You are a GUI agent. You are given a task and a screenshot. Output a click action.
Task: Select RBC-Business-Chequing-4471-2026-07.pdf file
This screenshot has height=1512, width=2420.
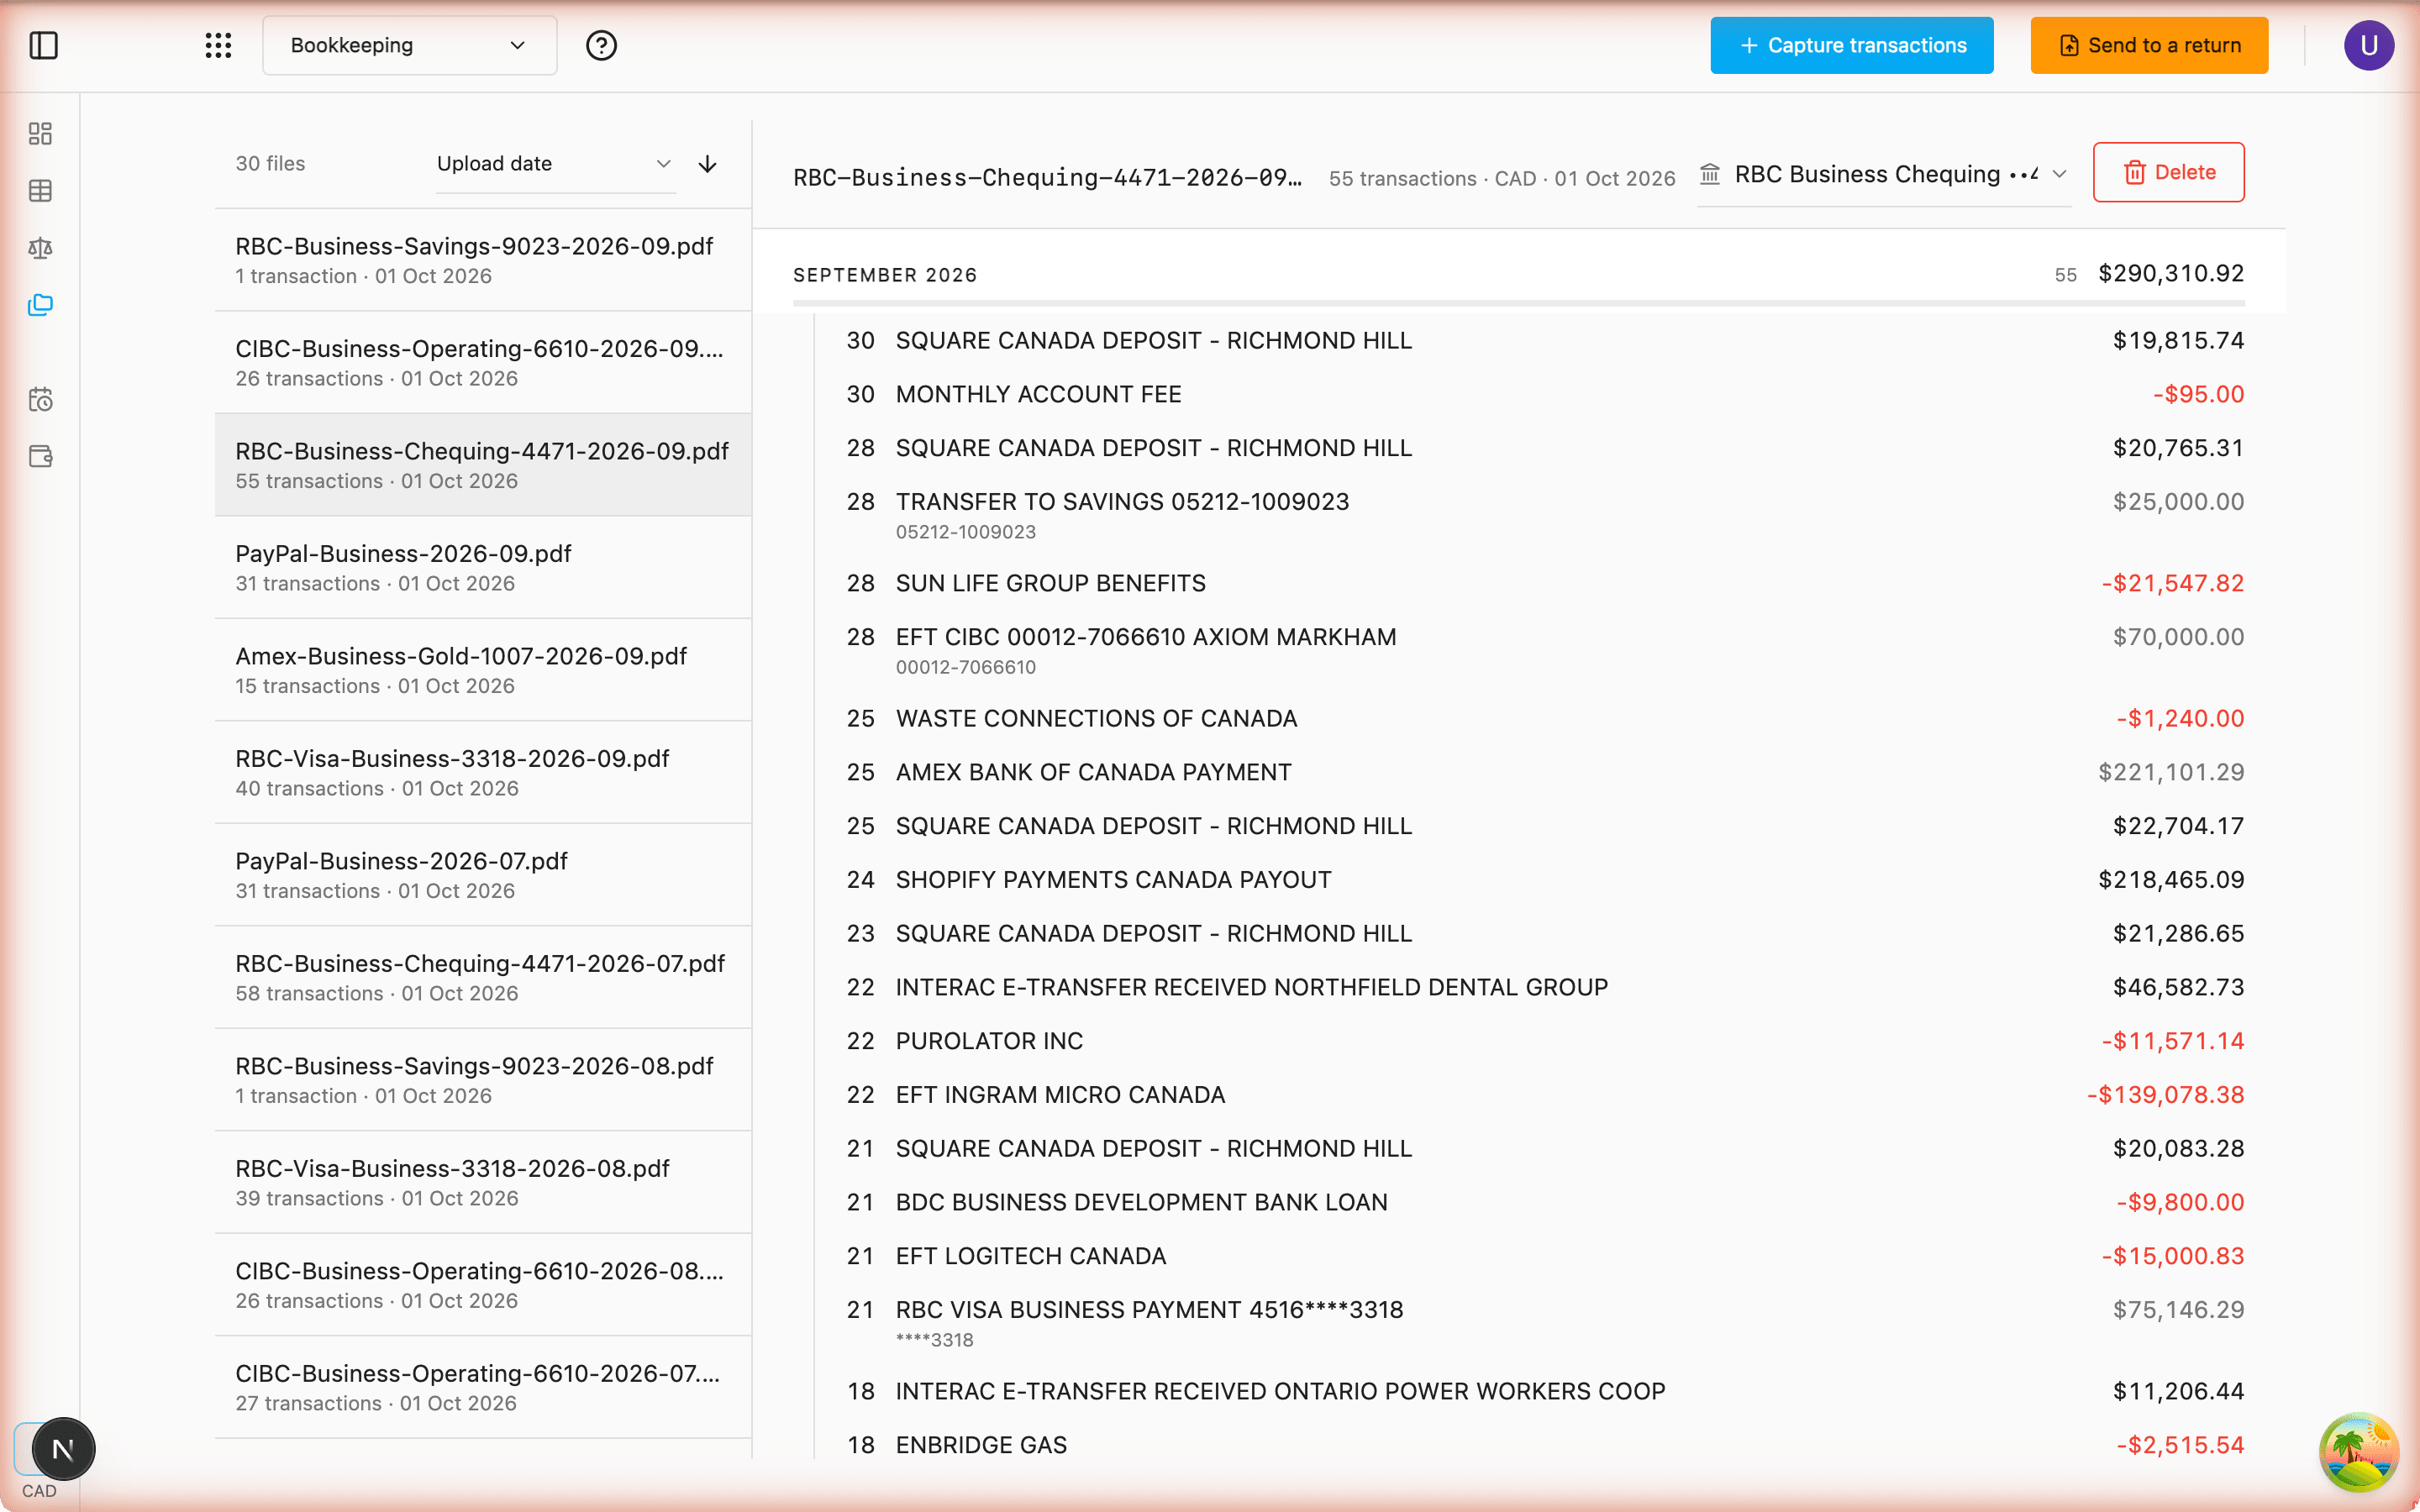483,977
